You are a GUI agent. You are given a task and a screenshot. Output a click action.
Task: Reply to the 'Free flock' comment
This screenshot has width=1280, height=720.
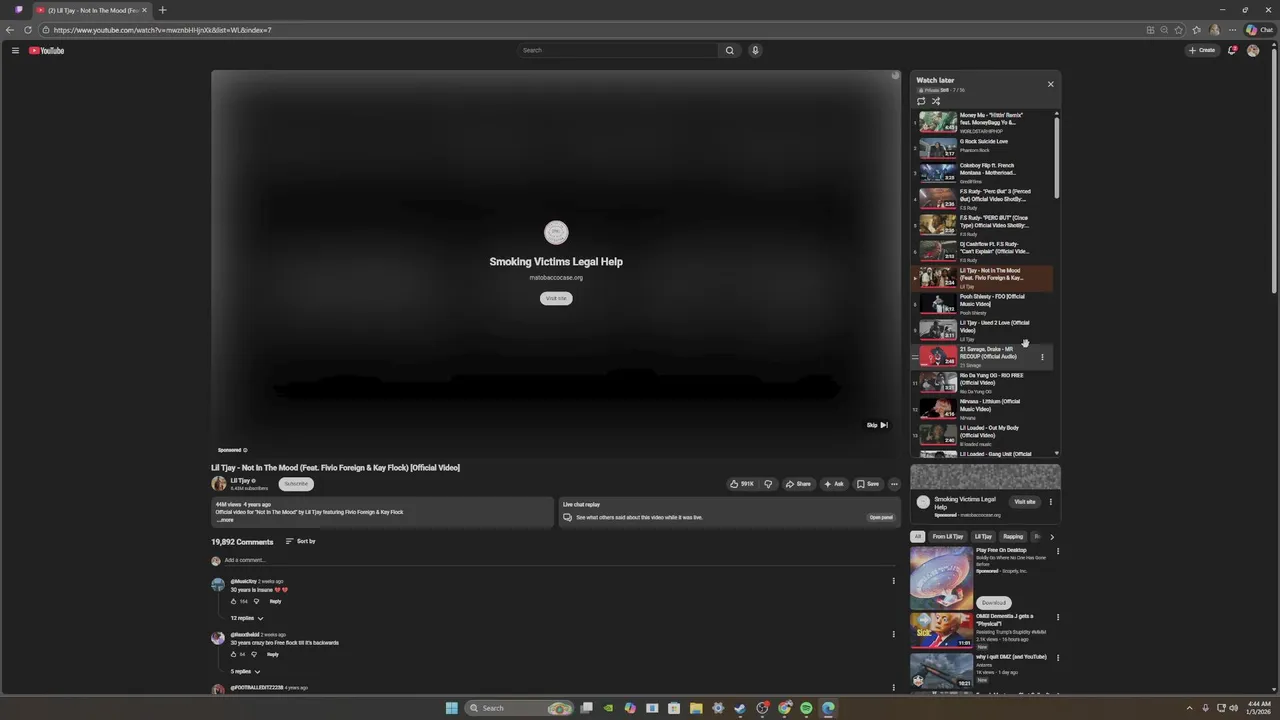[x=272, y=654]
